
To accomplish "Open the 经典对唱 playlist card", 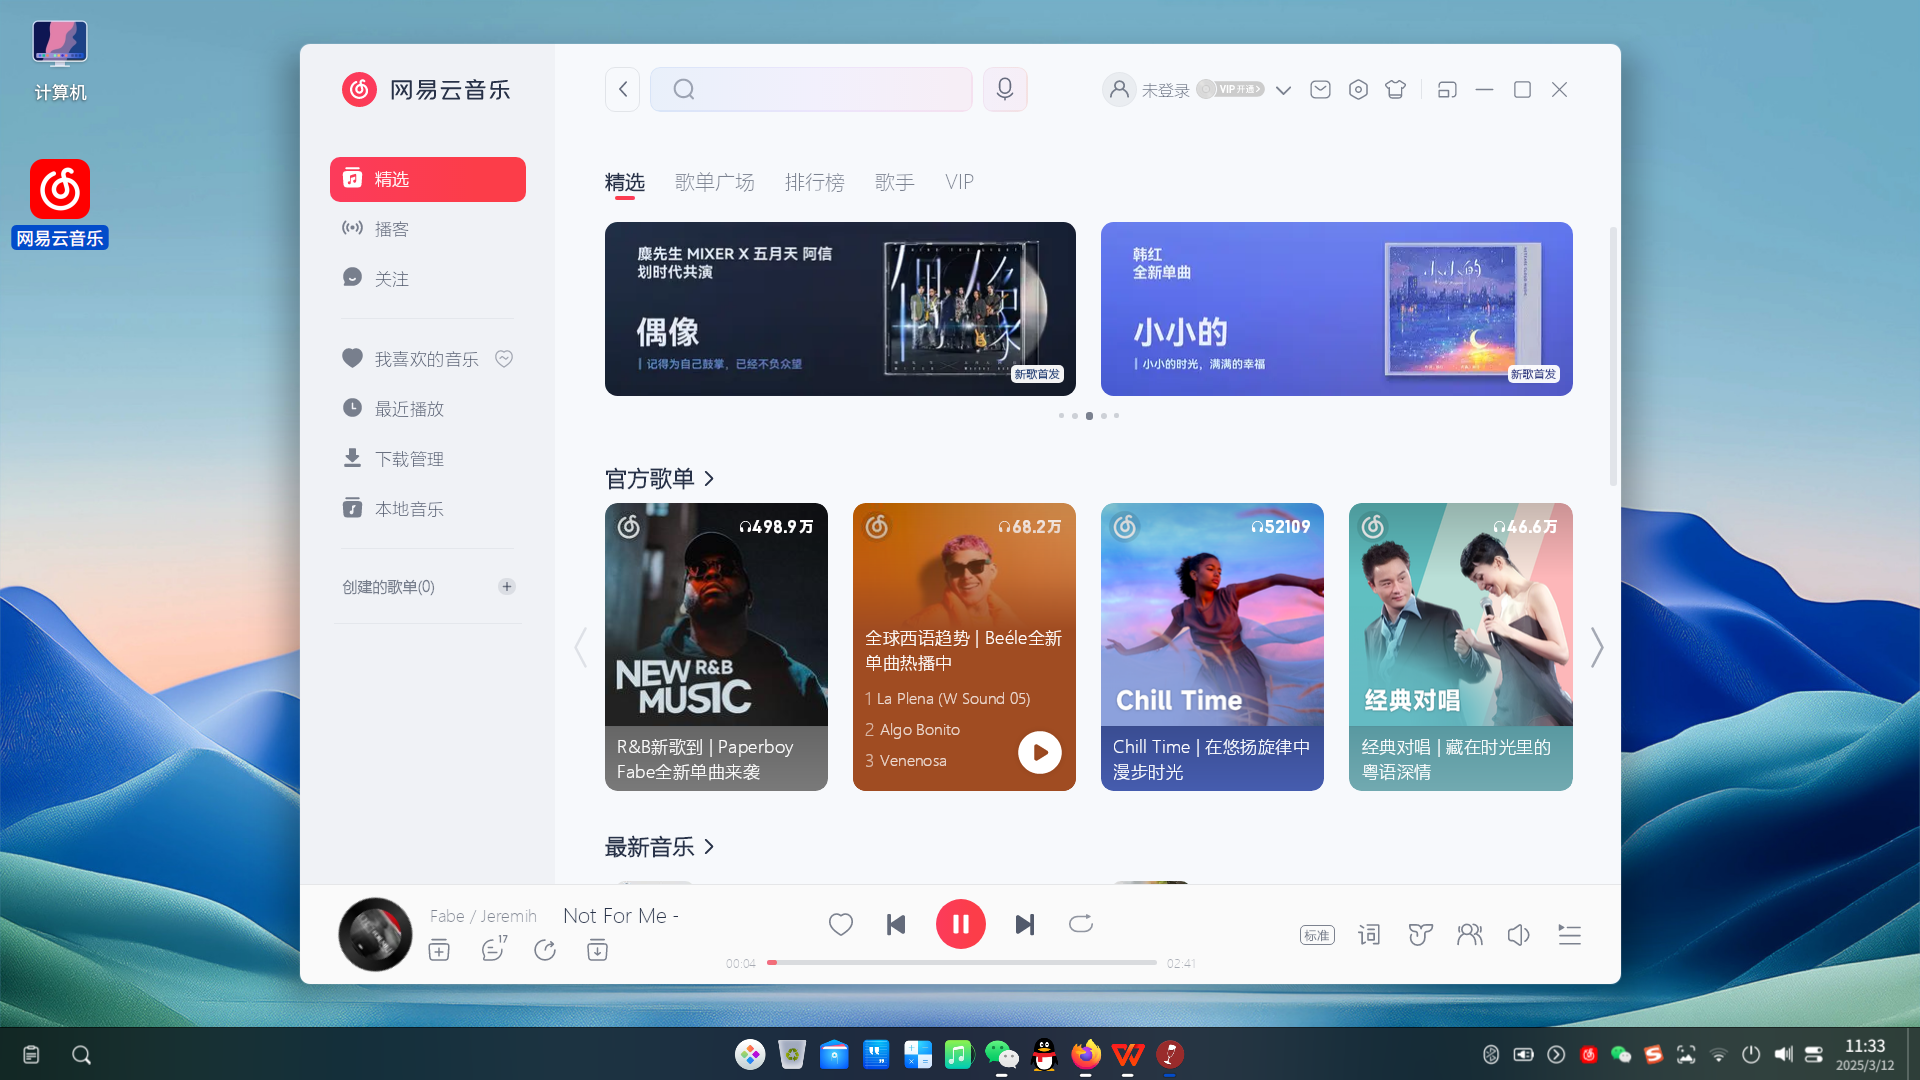I will tap(1460, 647).
